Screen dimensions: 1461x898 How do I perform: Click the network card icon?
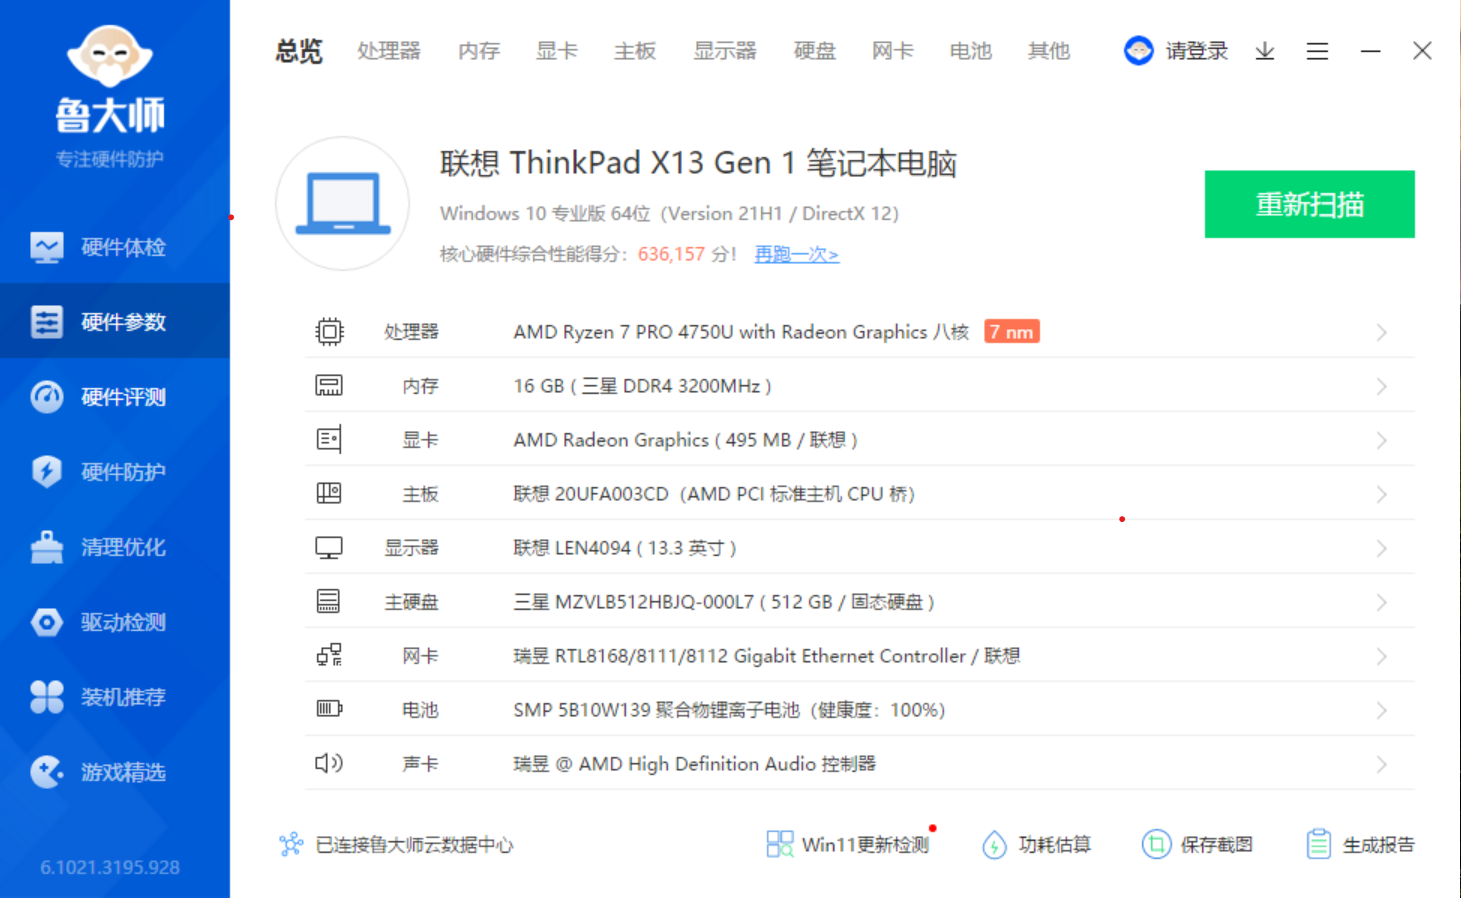(x=329, y=655)
